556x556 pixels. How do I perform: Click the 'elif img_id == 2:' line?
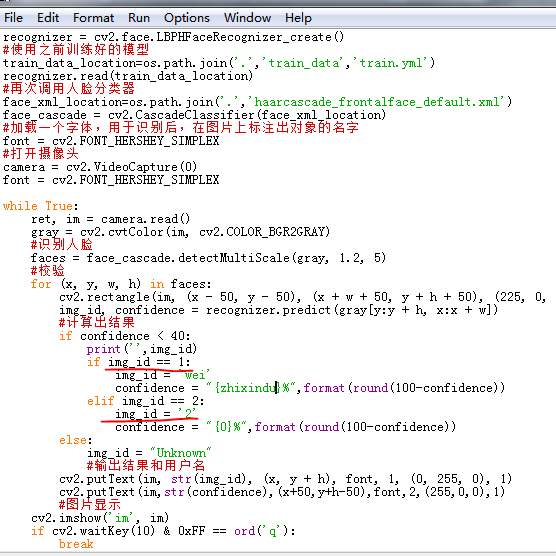(146, 401)
